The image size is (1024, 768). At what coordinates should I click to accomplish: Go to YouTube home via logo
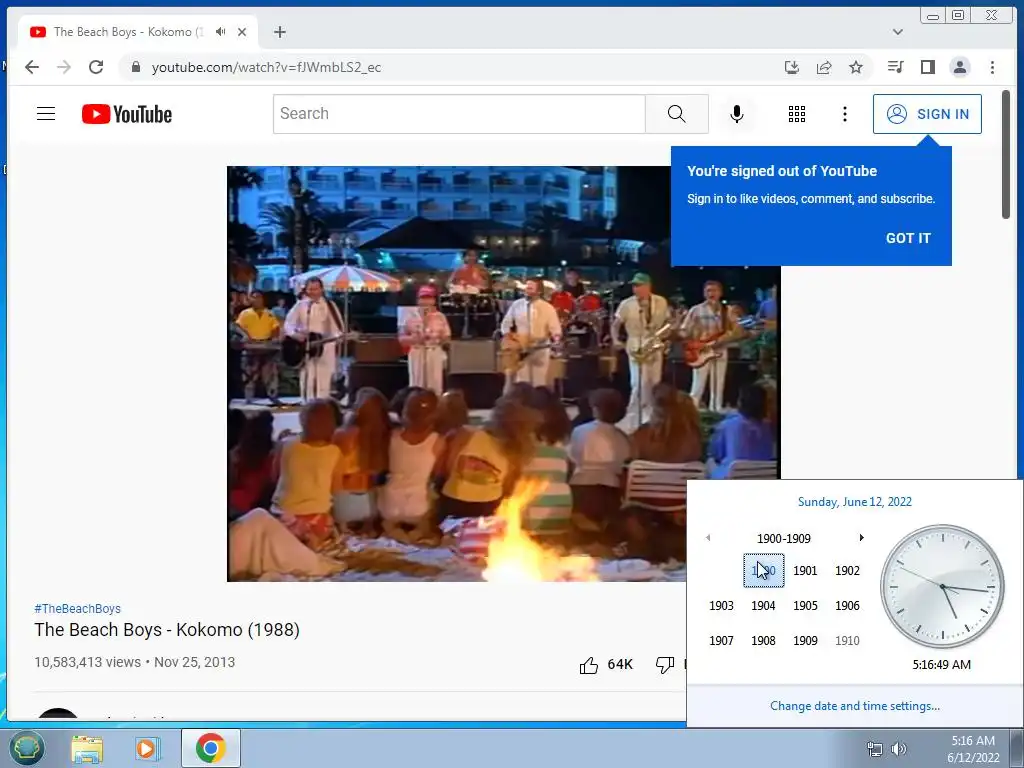click(x=127, y=114)
